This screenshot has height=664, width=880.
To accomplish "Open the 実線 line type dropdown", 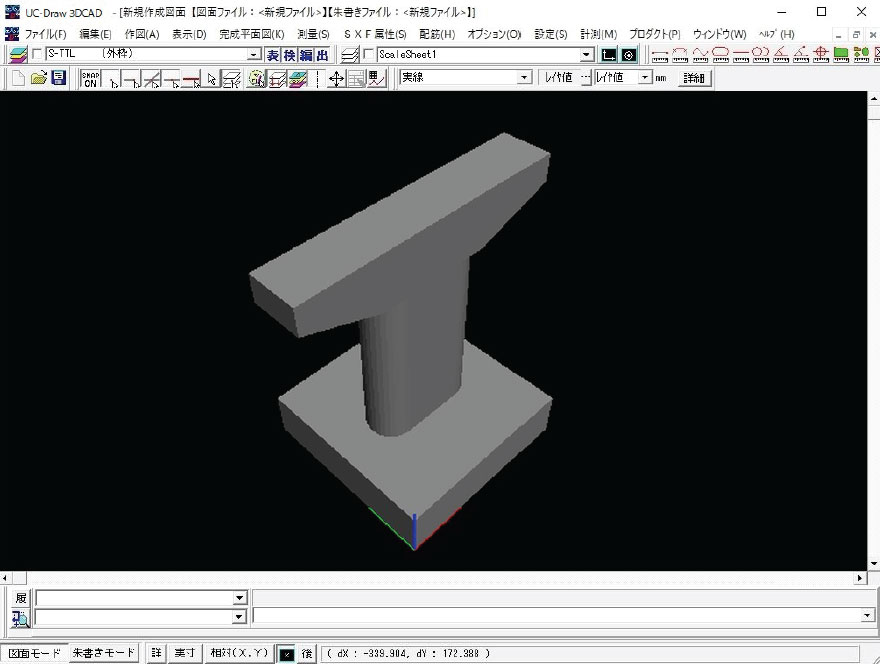I will click(x=524, y=77).
